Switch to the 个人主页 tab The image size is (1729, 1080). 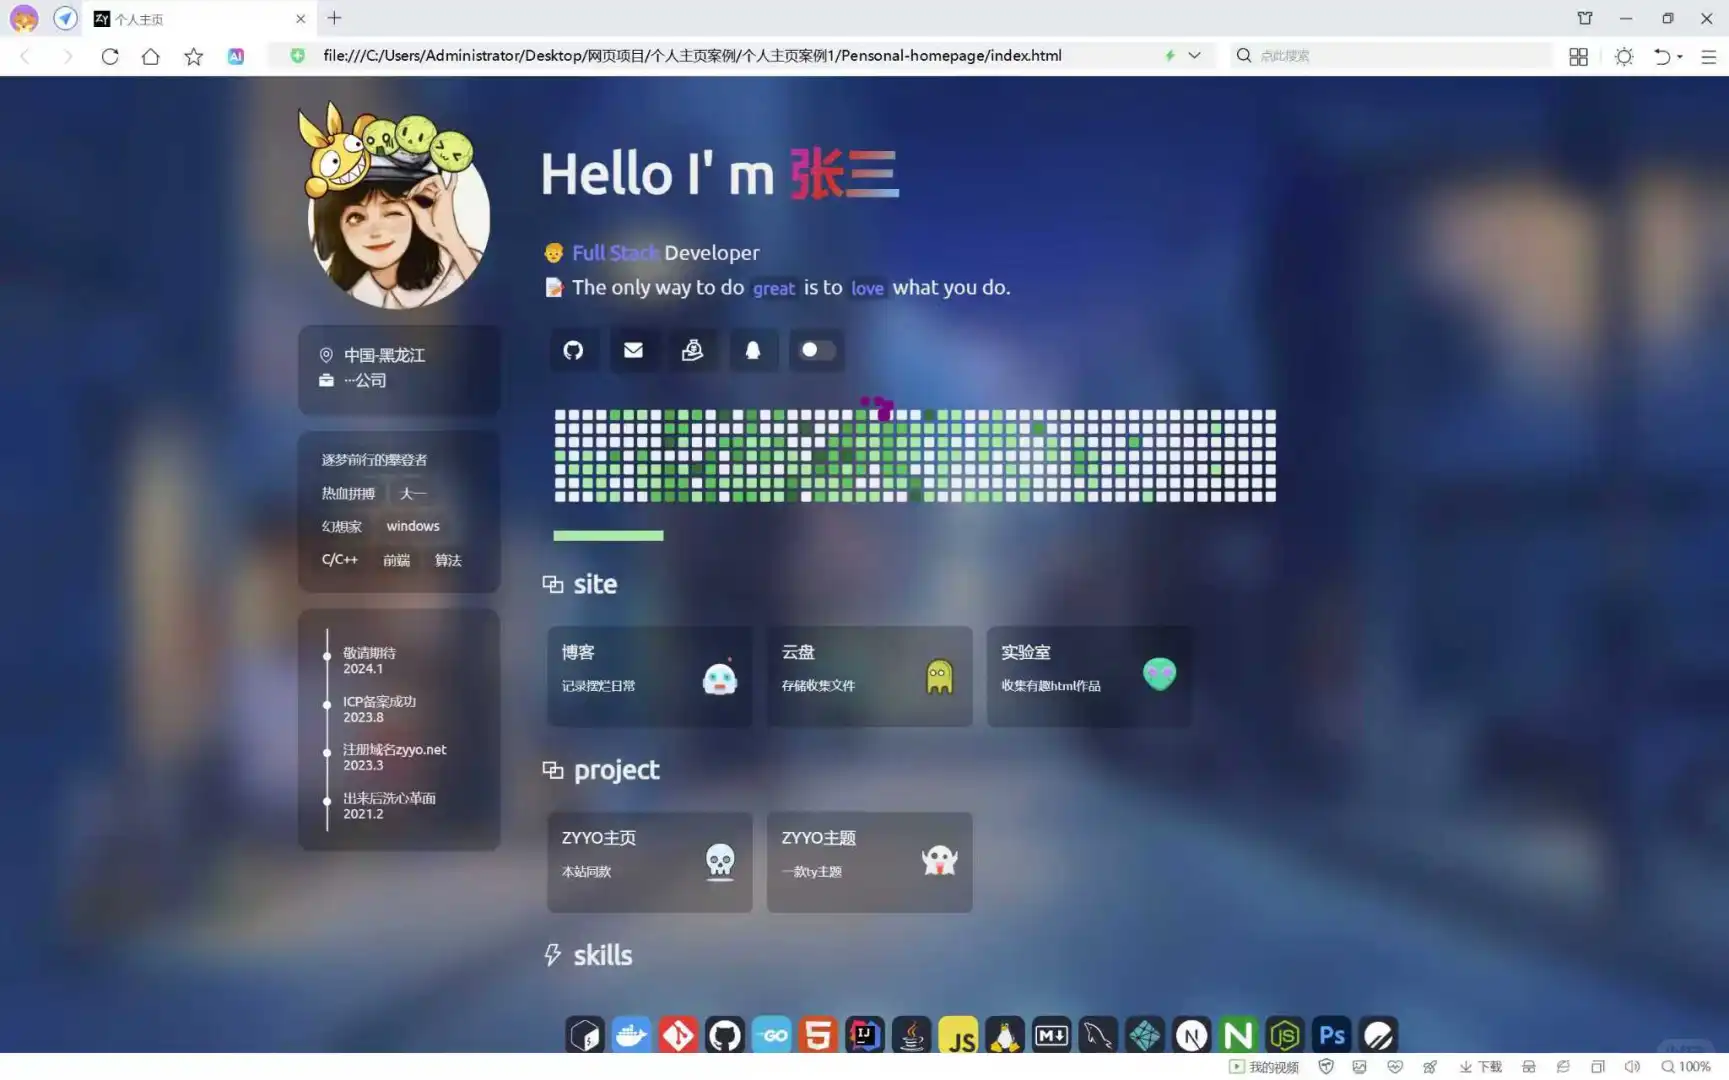pos(199,19)
